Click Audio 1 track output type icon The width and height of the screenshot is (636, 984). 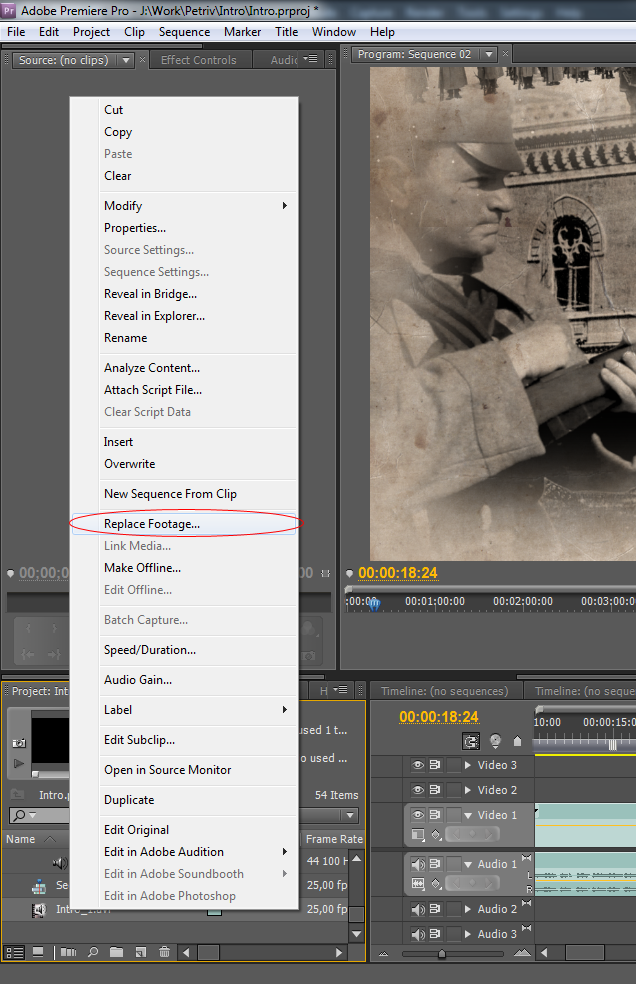tap(526, 858)
